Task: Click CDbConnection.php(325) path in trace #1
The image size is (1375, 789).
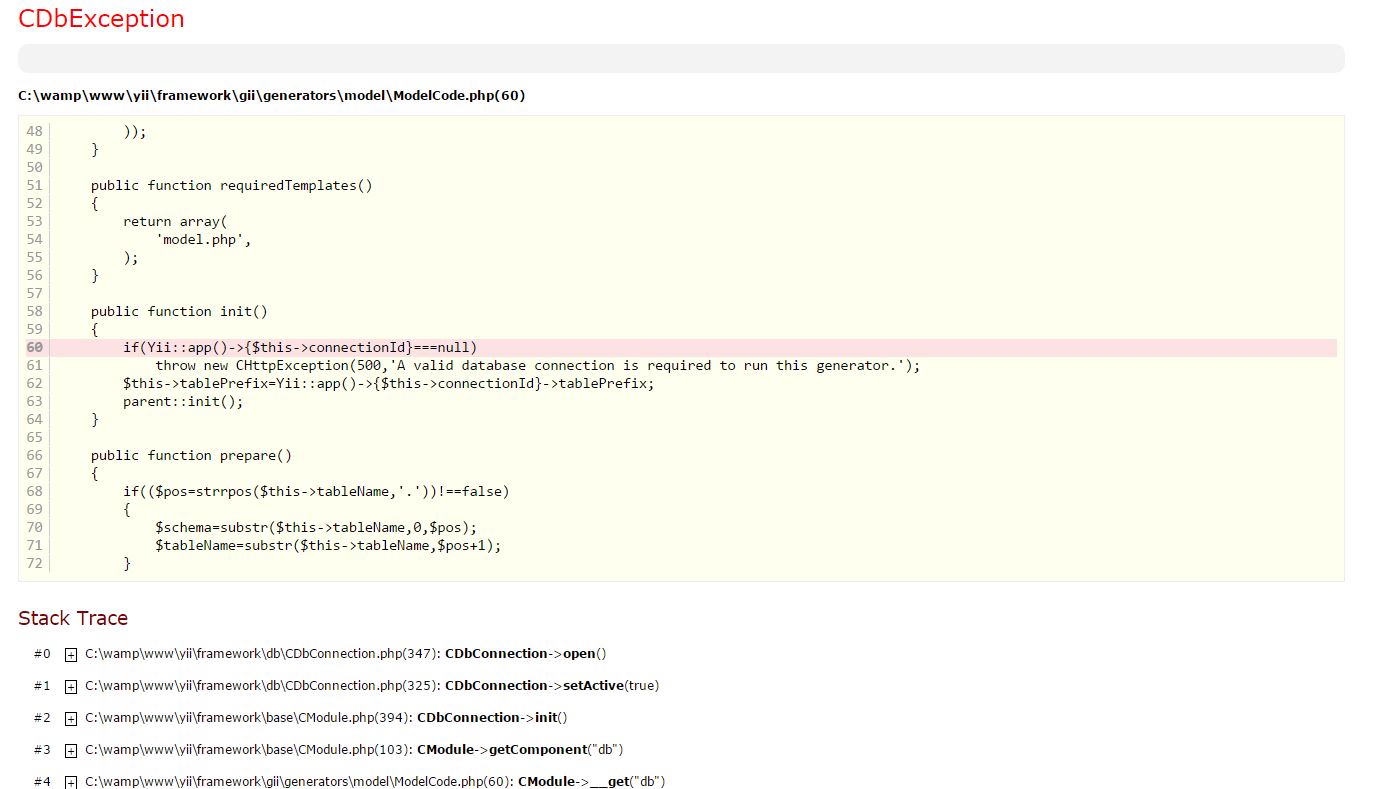Action: (262, 686)
